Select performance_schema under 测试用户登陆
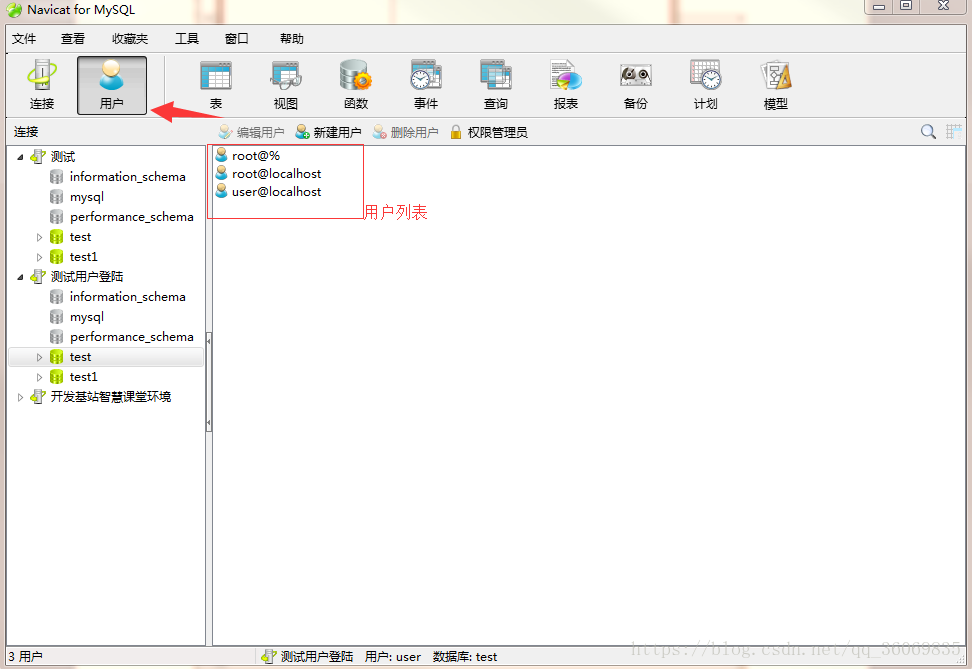The image size is (972, 669). click(131, 337)
